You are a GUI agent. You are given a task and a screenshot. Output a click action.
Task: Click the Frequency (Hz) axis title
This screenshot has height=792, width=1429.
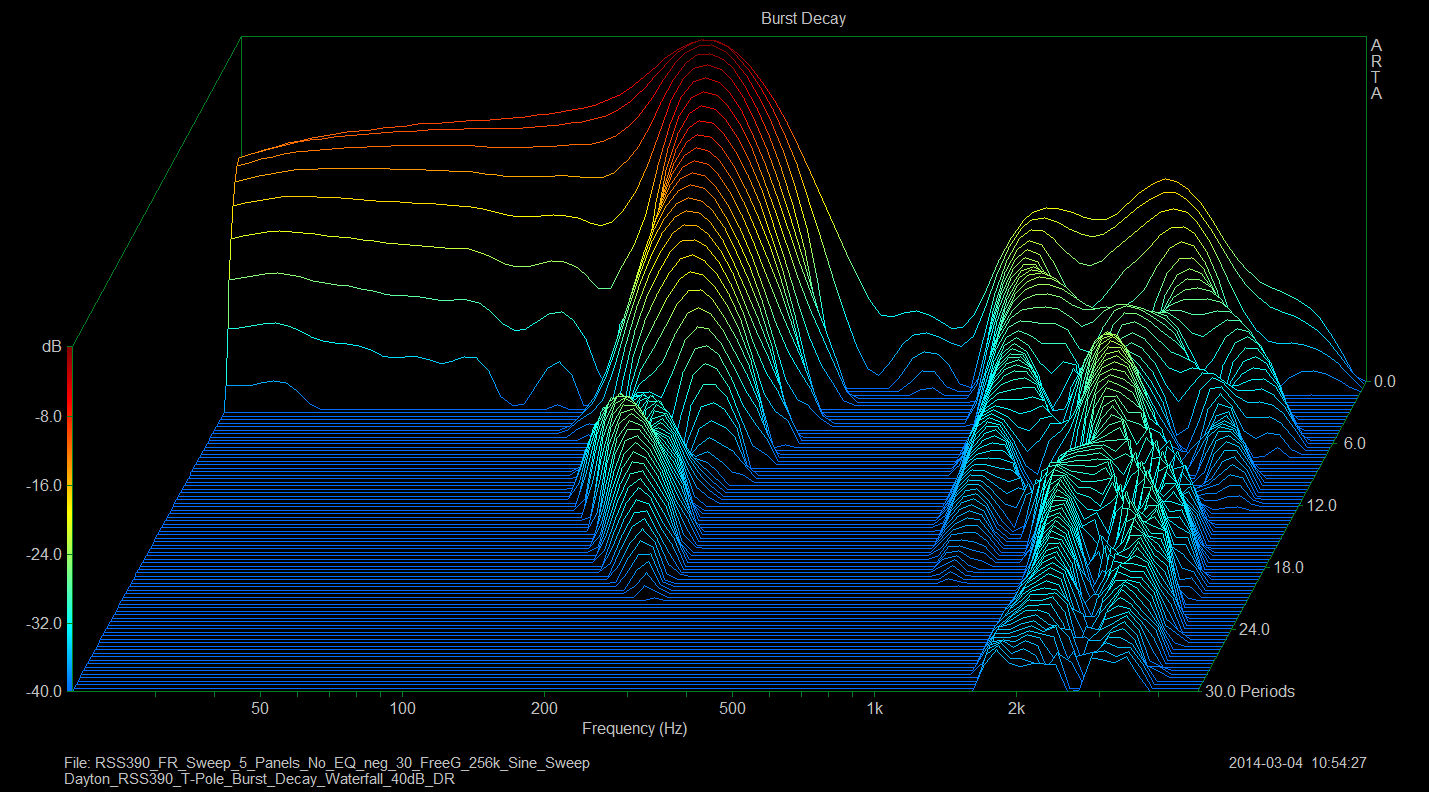[634, 729]
